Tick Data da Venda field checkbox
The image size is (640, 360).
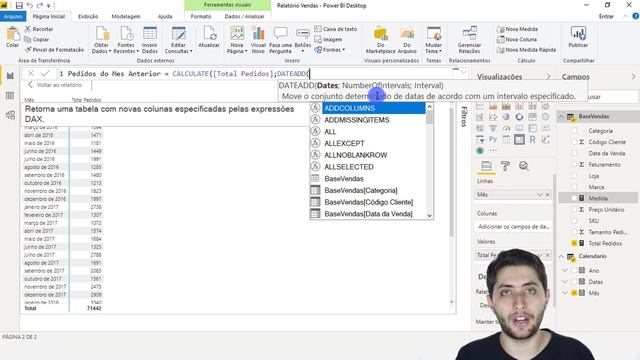tap(574, 153)
